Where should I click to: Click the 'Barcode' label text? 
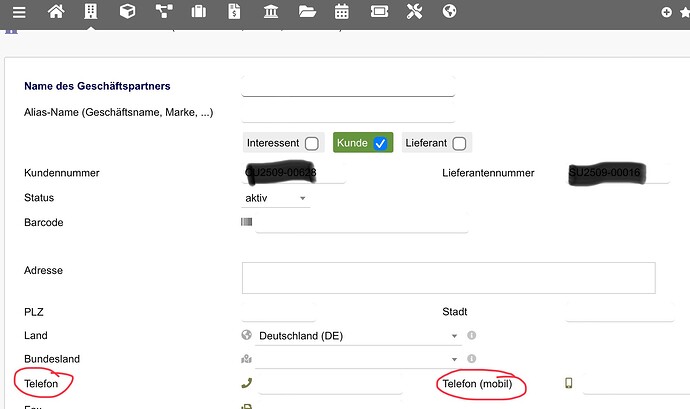(44, 222)
